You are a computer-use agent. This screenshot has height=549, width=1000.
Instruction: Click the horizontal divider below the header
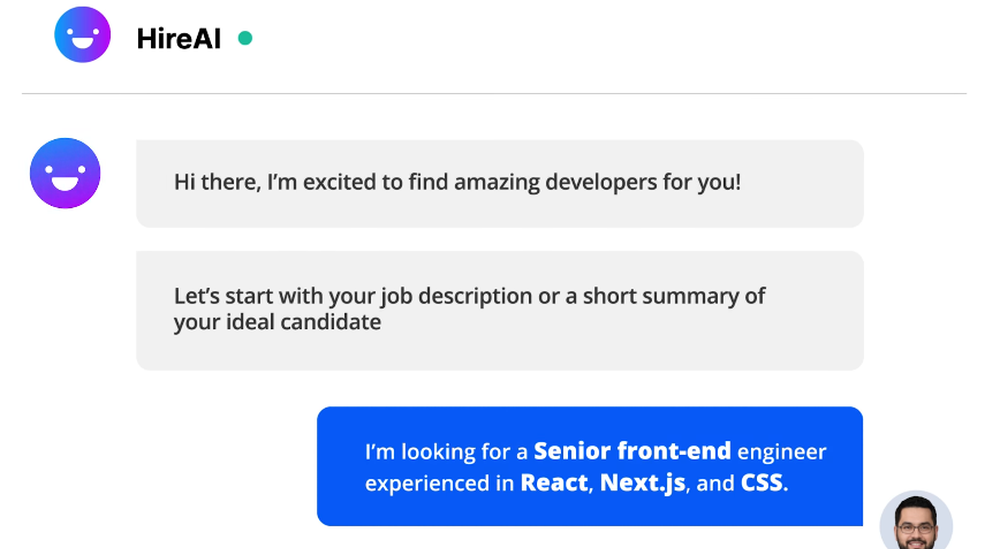[494, 94]
